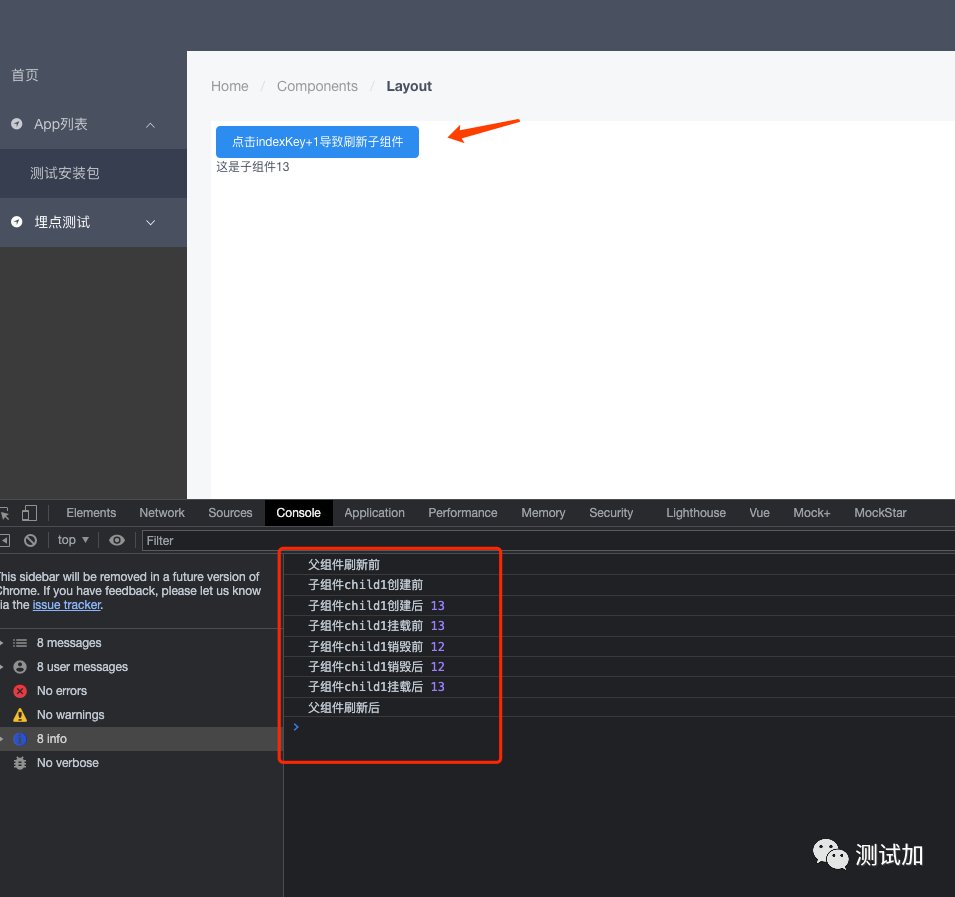The image size is (955, 897).
Task: Select the No verbose filter
Action: (x=67, y=763)
